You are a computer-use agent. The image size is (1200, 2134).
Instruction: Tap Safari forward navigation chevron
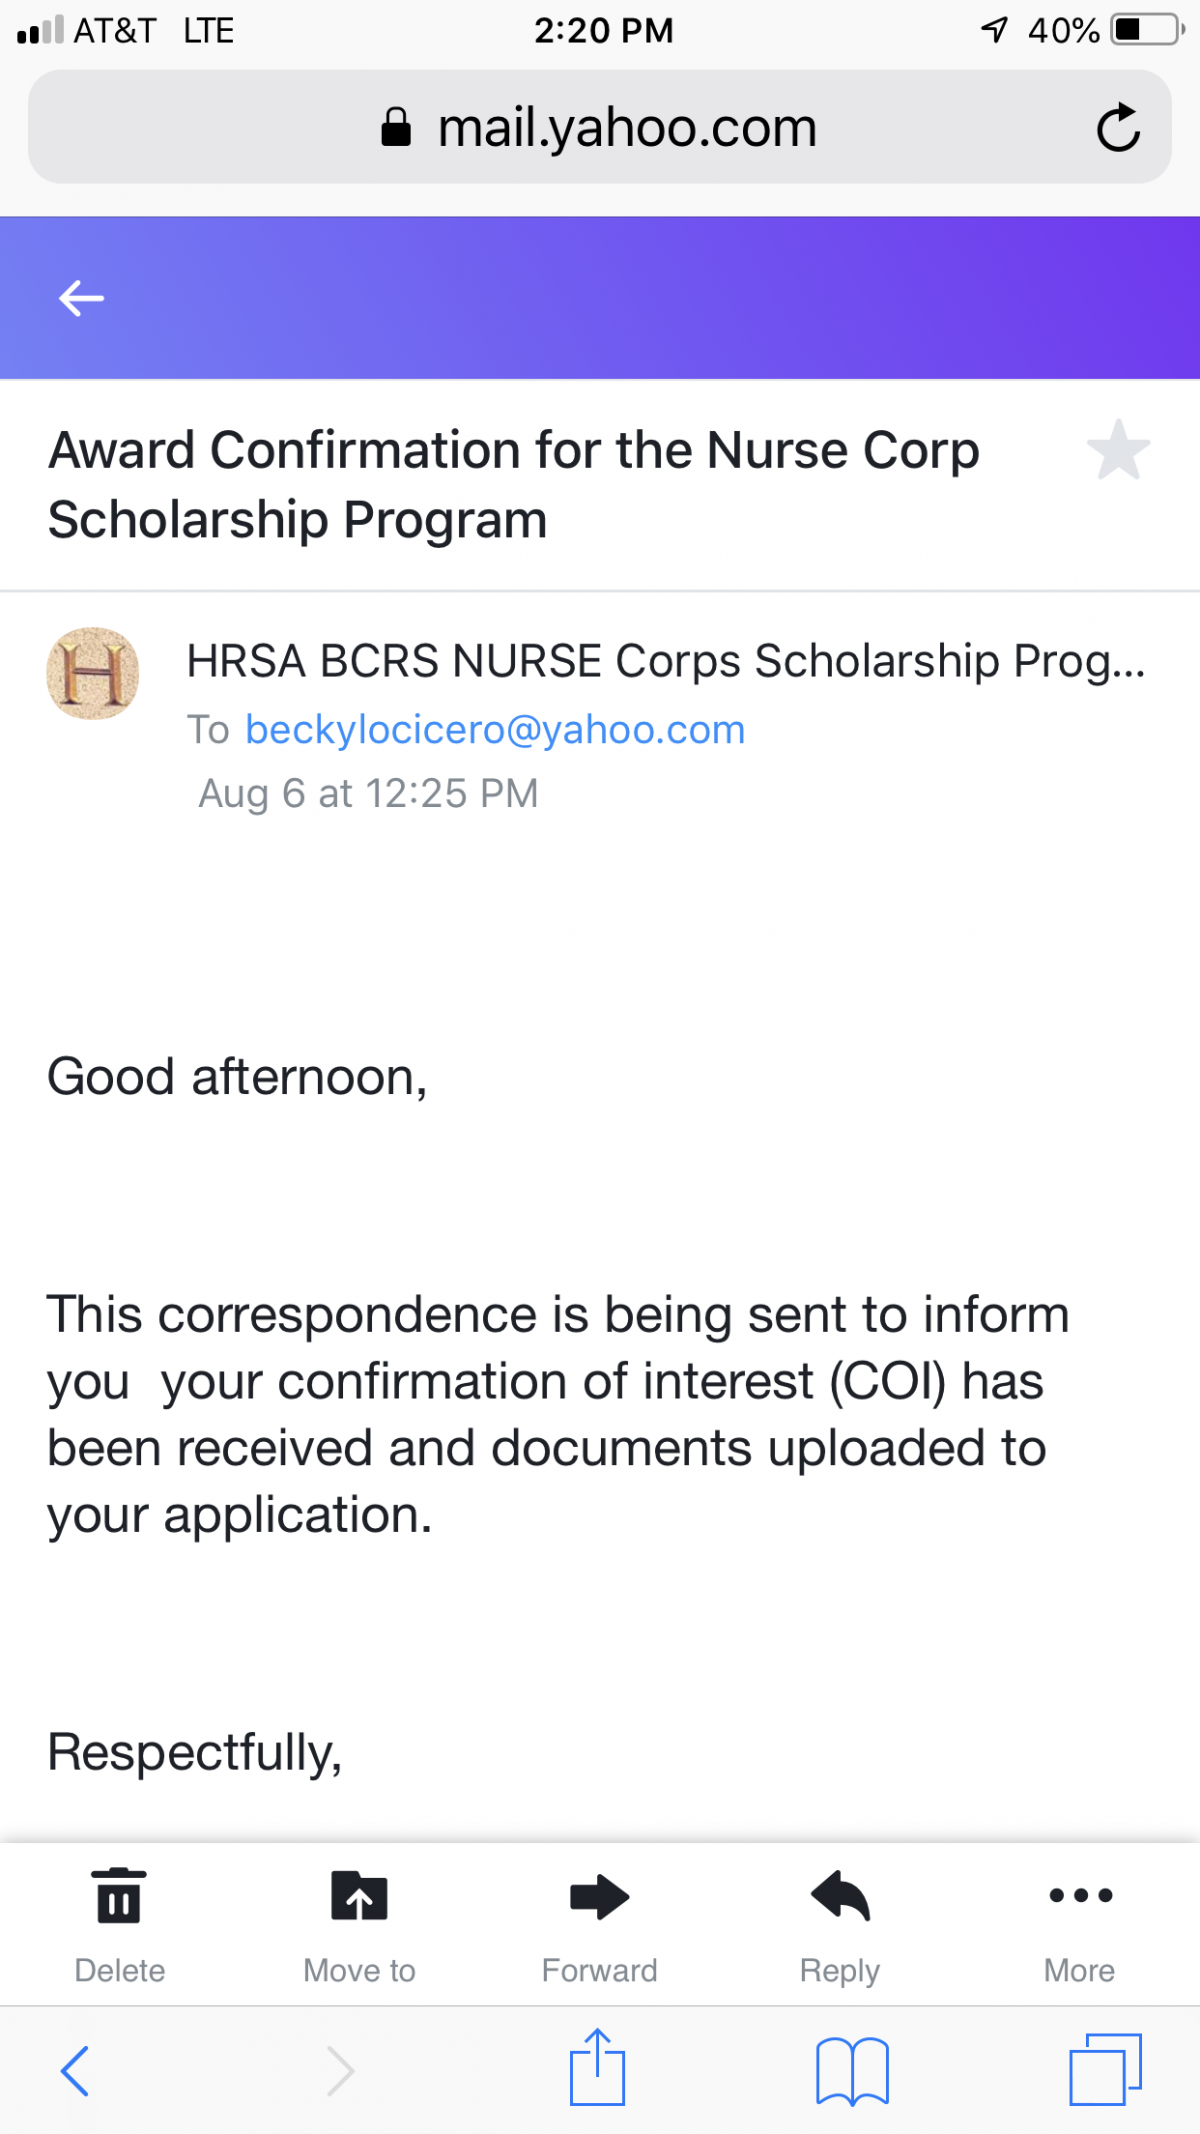(x=340, y=2070)
